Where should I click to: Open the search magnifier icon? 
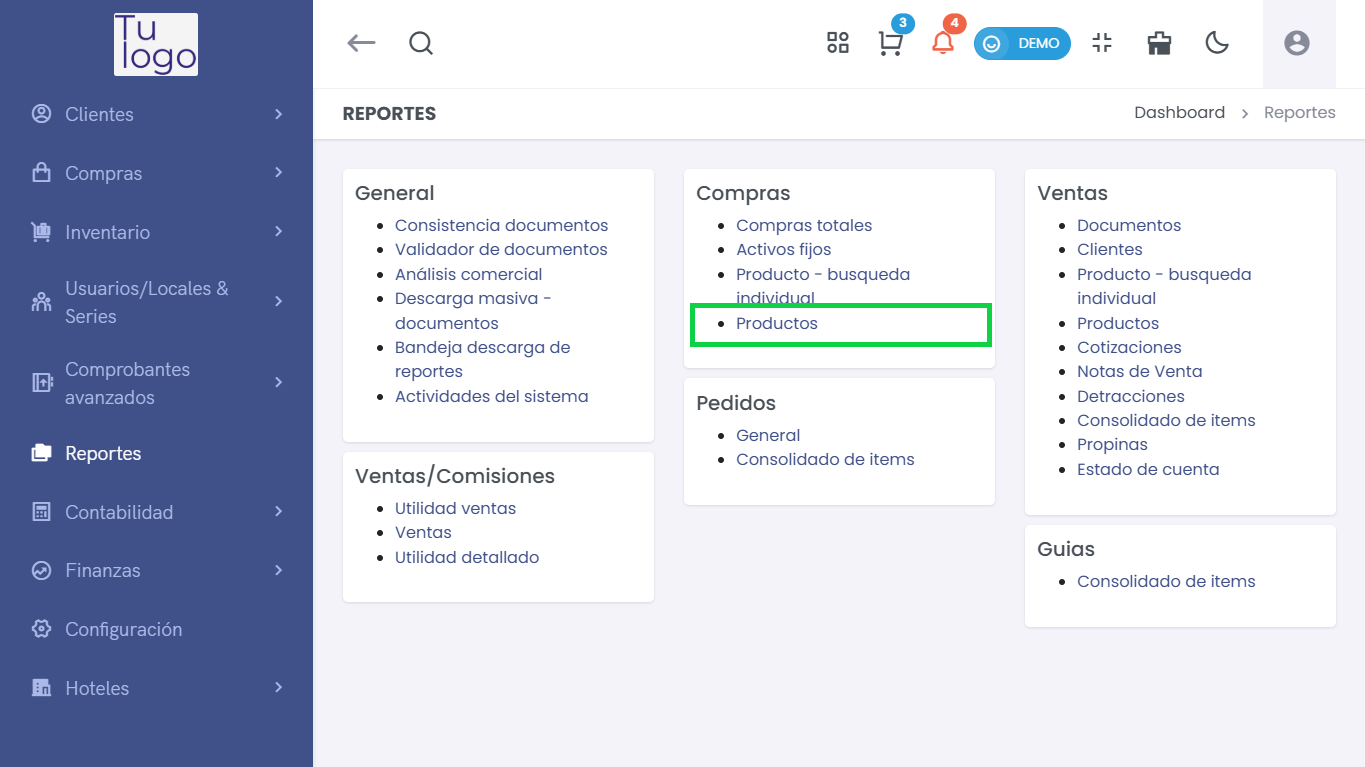(421, 43)
